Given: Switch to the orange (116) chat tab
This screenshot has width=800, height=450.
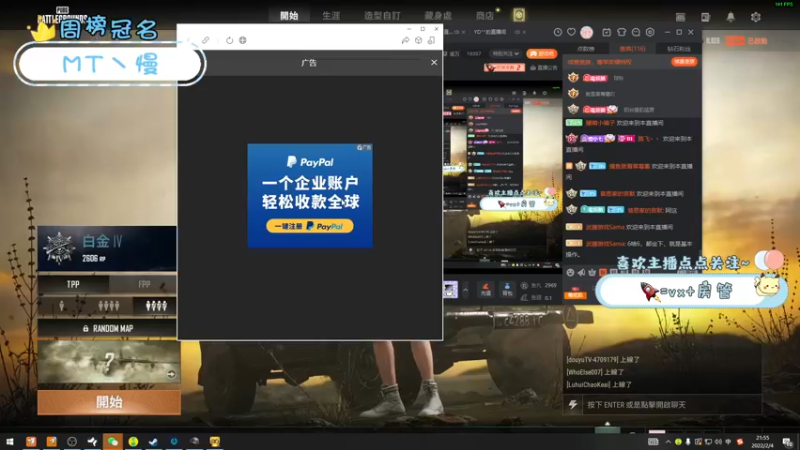Looking at the screenshot, I should pos(632,49).
